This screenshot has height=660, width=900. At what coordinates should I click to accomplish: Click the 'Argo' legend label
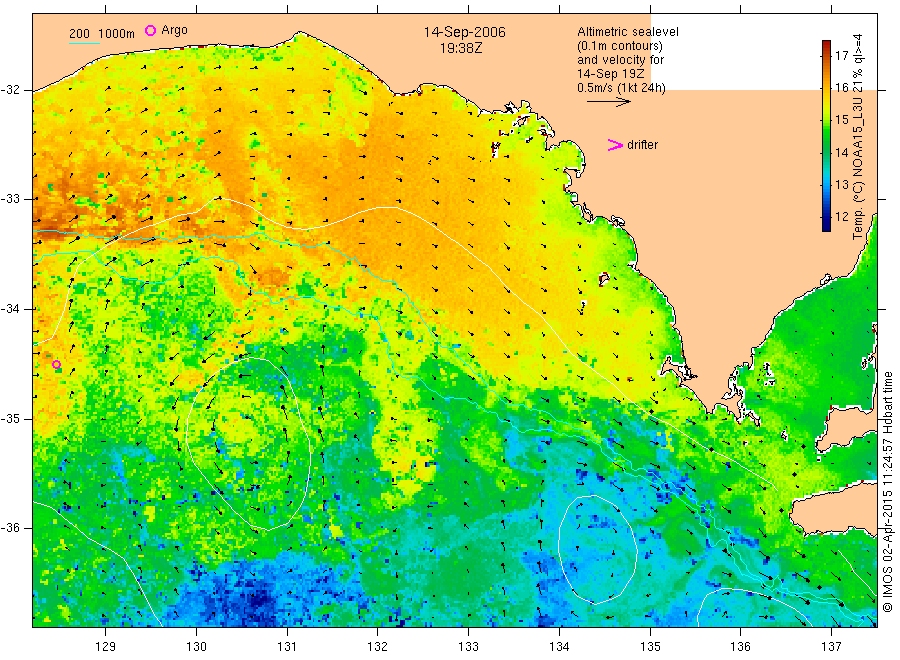tap(174, 30)
